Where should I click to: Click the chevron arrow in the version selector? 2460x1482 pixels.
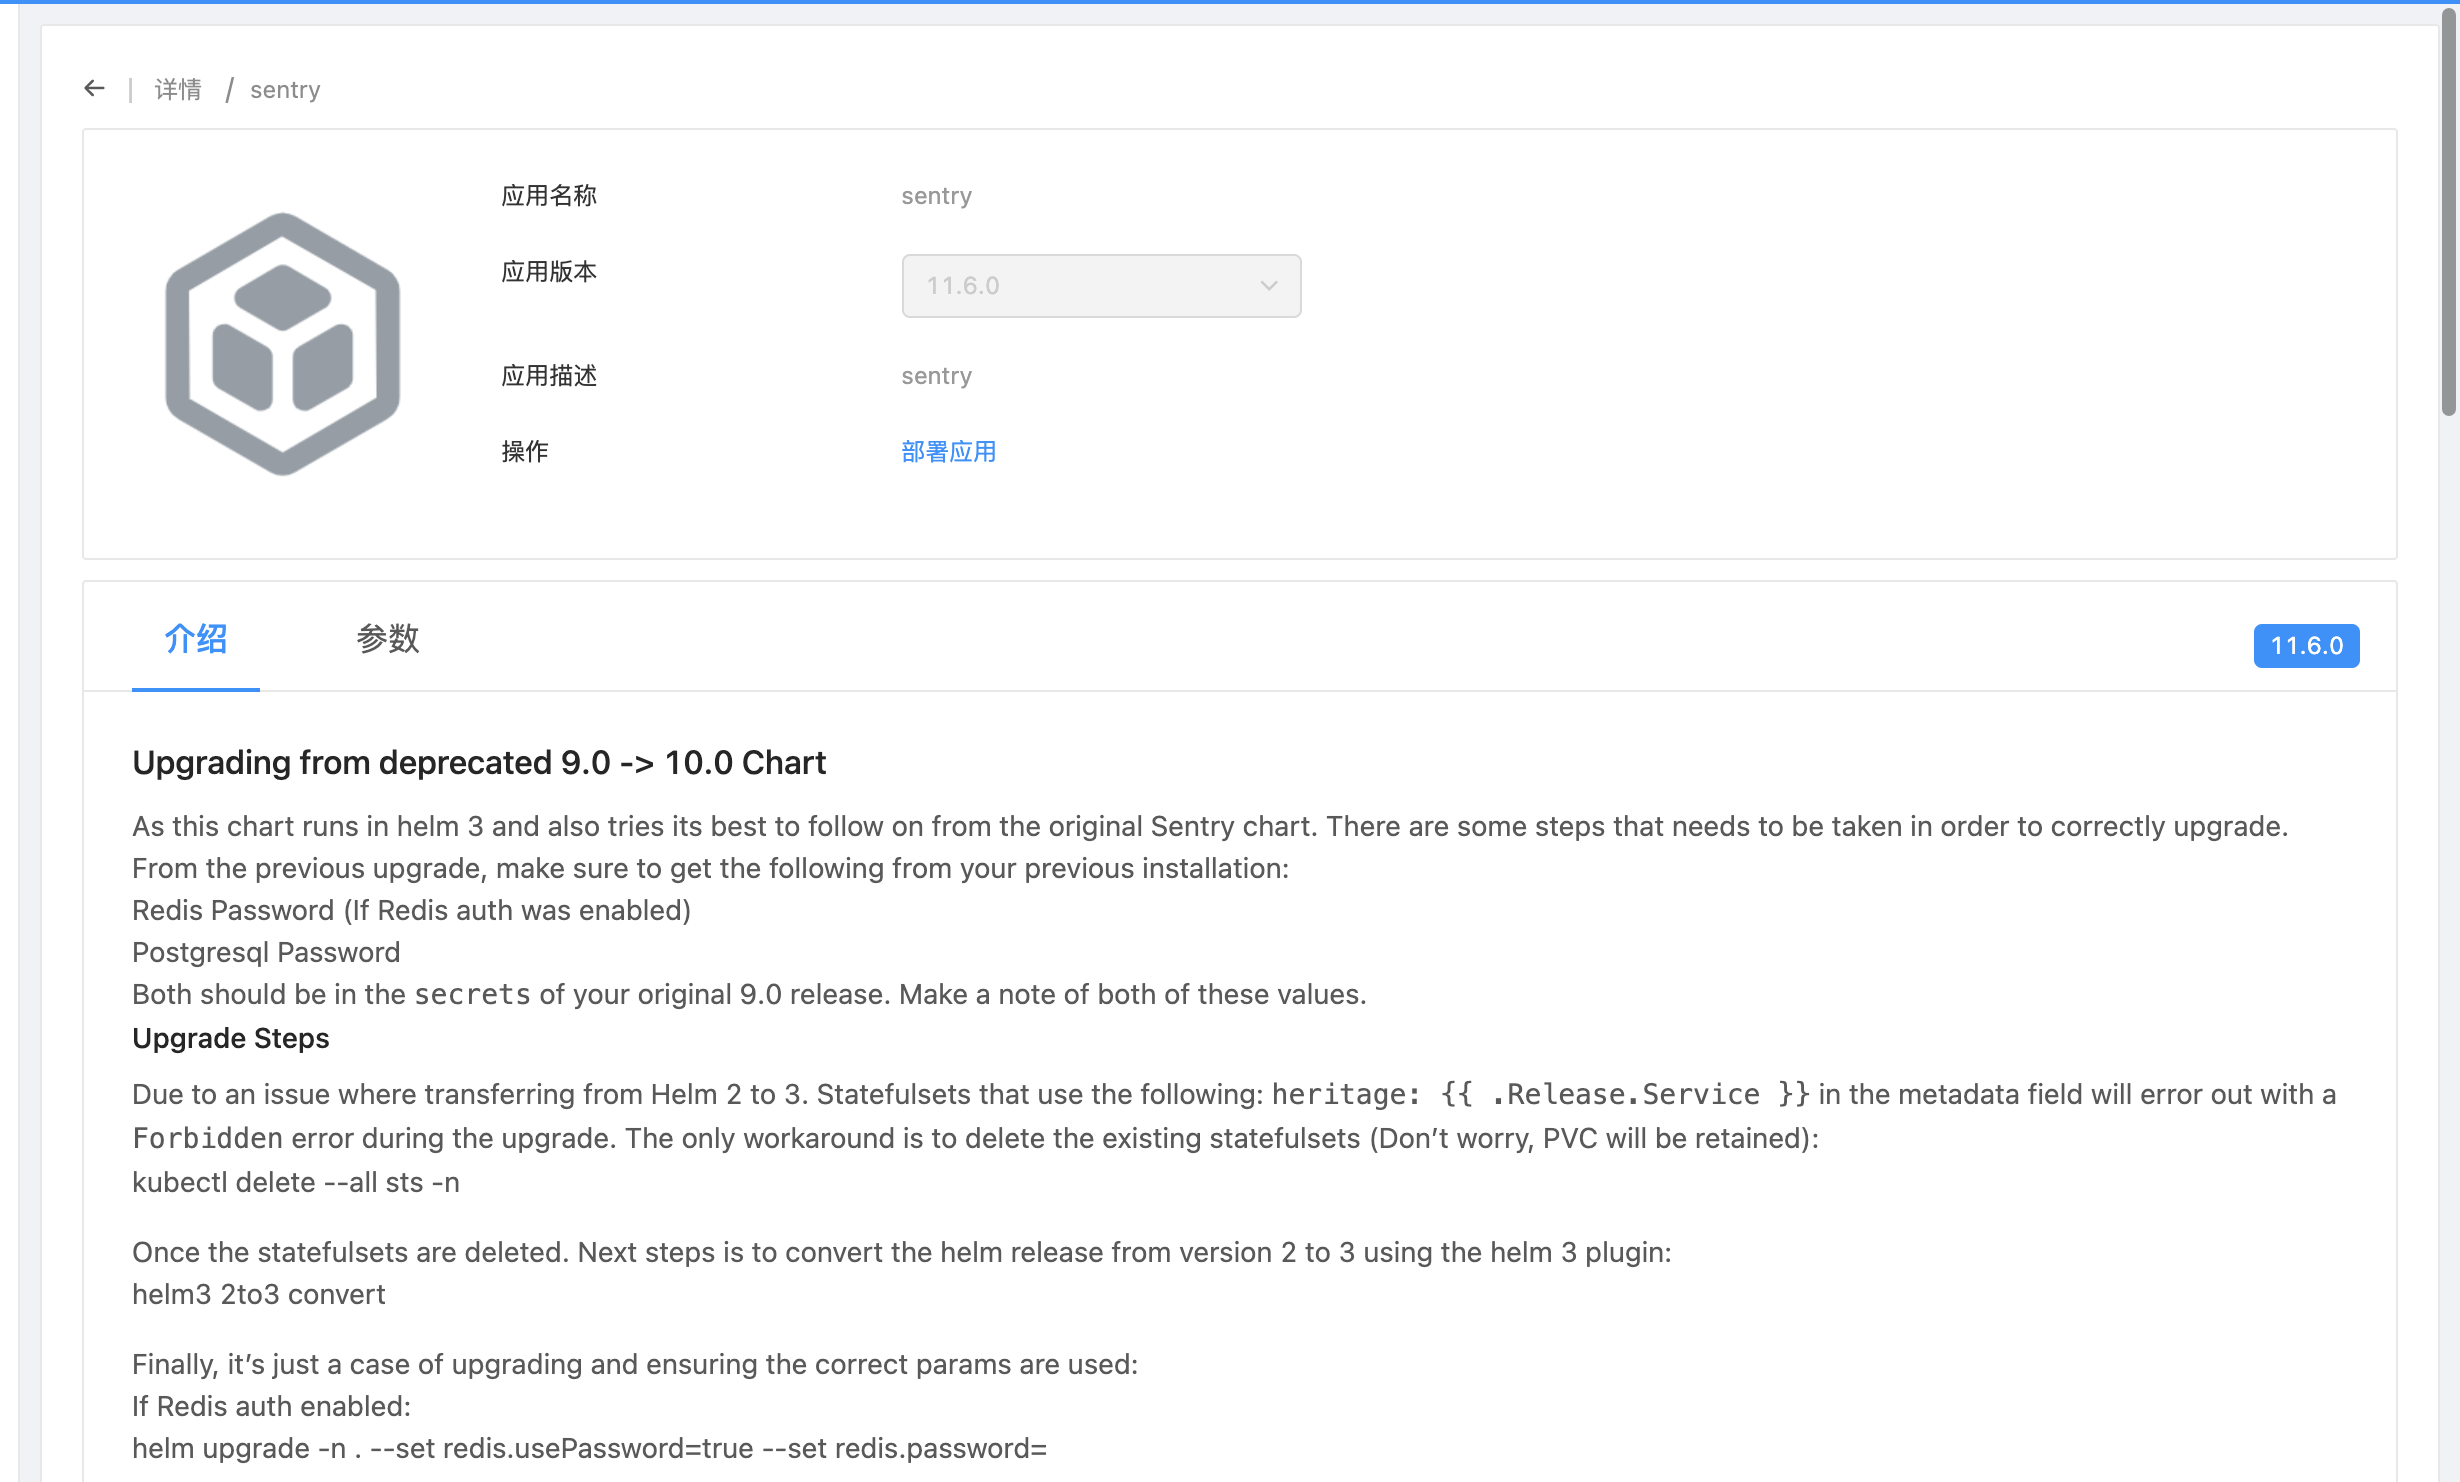tap(1269, 286)
